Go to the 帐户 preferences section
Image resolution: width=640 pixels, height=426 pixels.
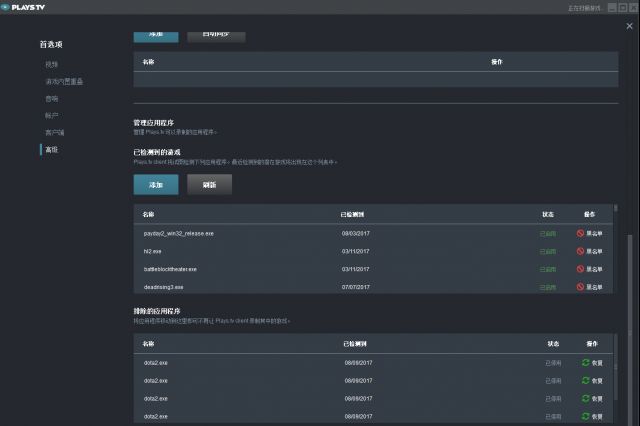click(51, 115)
